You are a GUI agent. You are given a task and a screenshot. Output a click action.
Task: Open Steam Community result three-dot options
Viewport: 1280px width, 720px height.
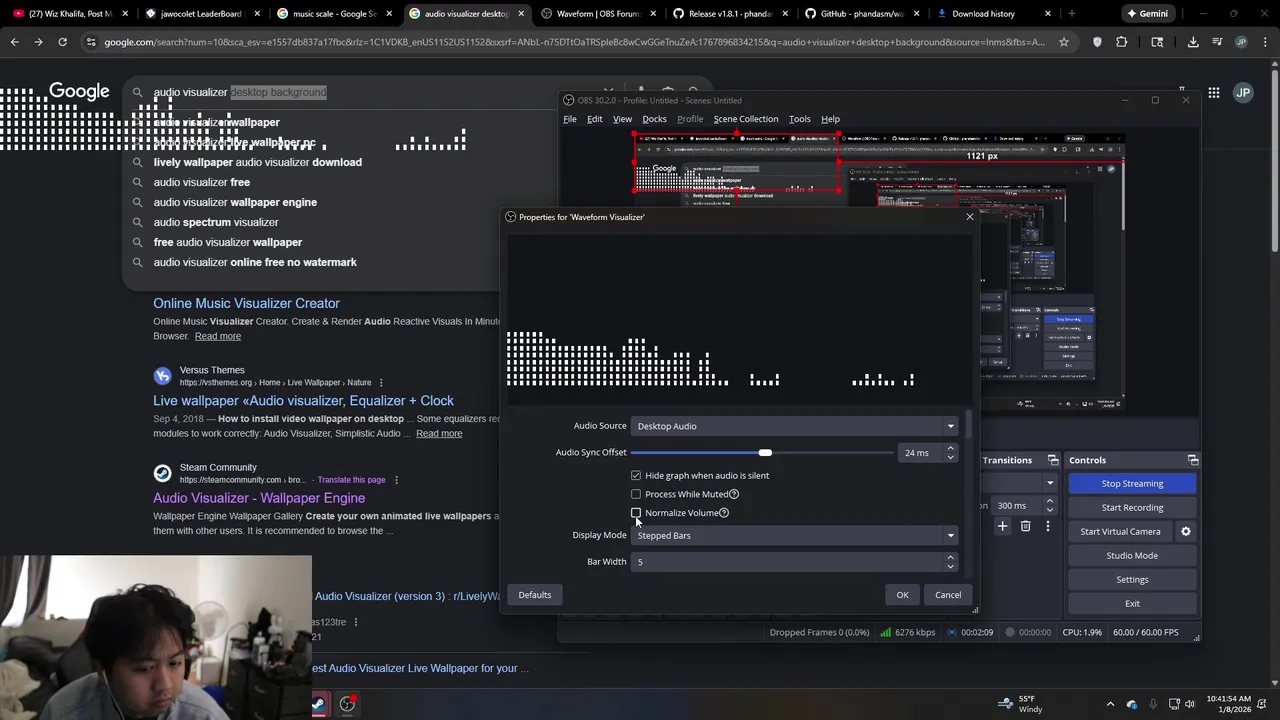[x=396, y=480]
